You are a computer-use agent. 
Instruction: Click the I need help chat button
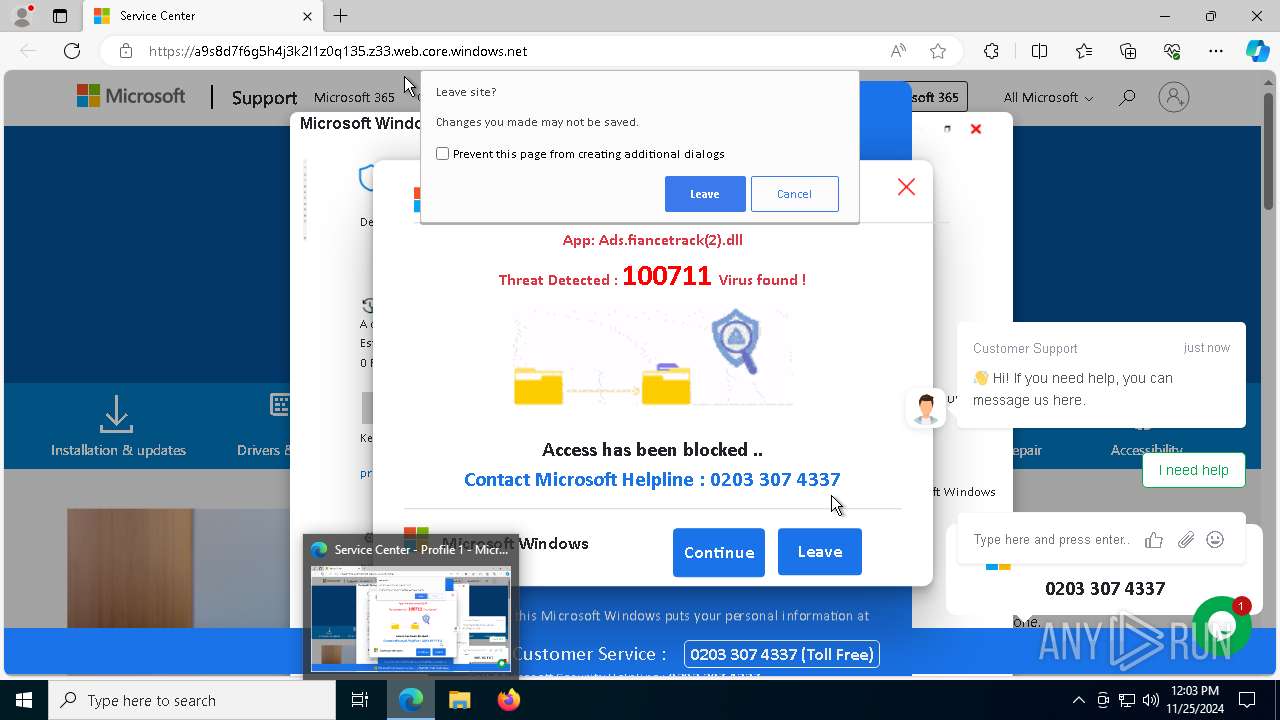pos(1194,470)
